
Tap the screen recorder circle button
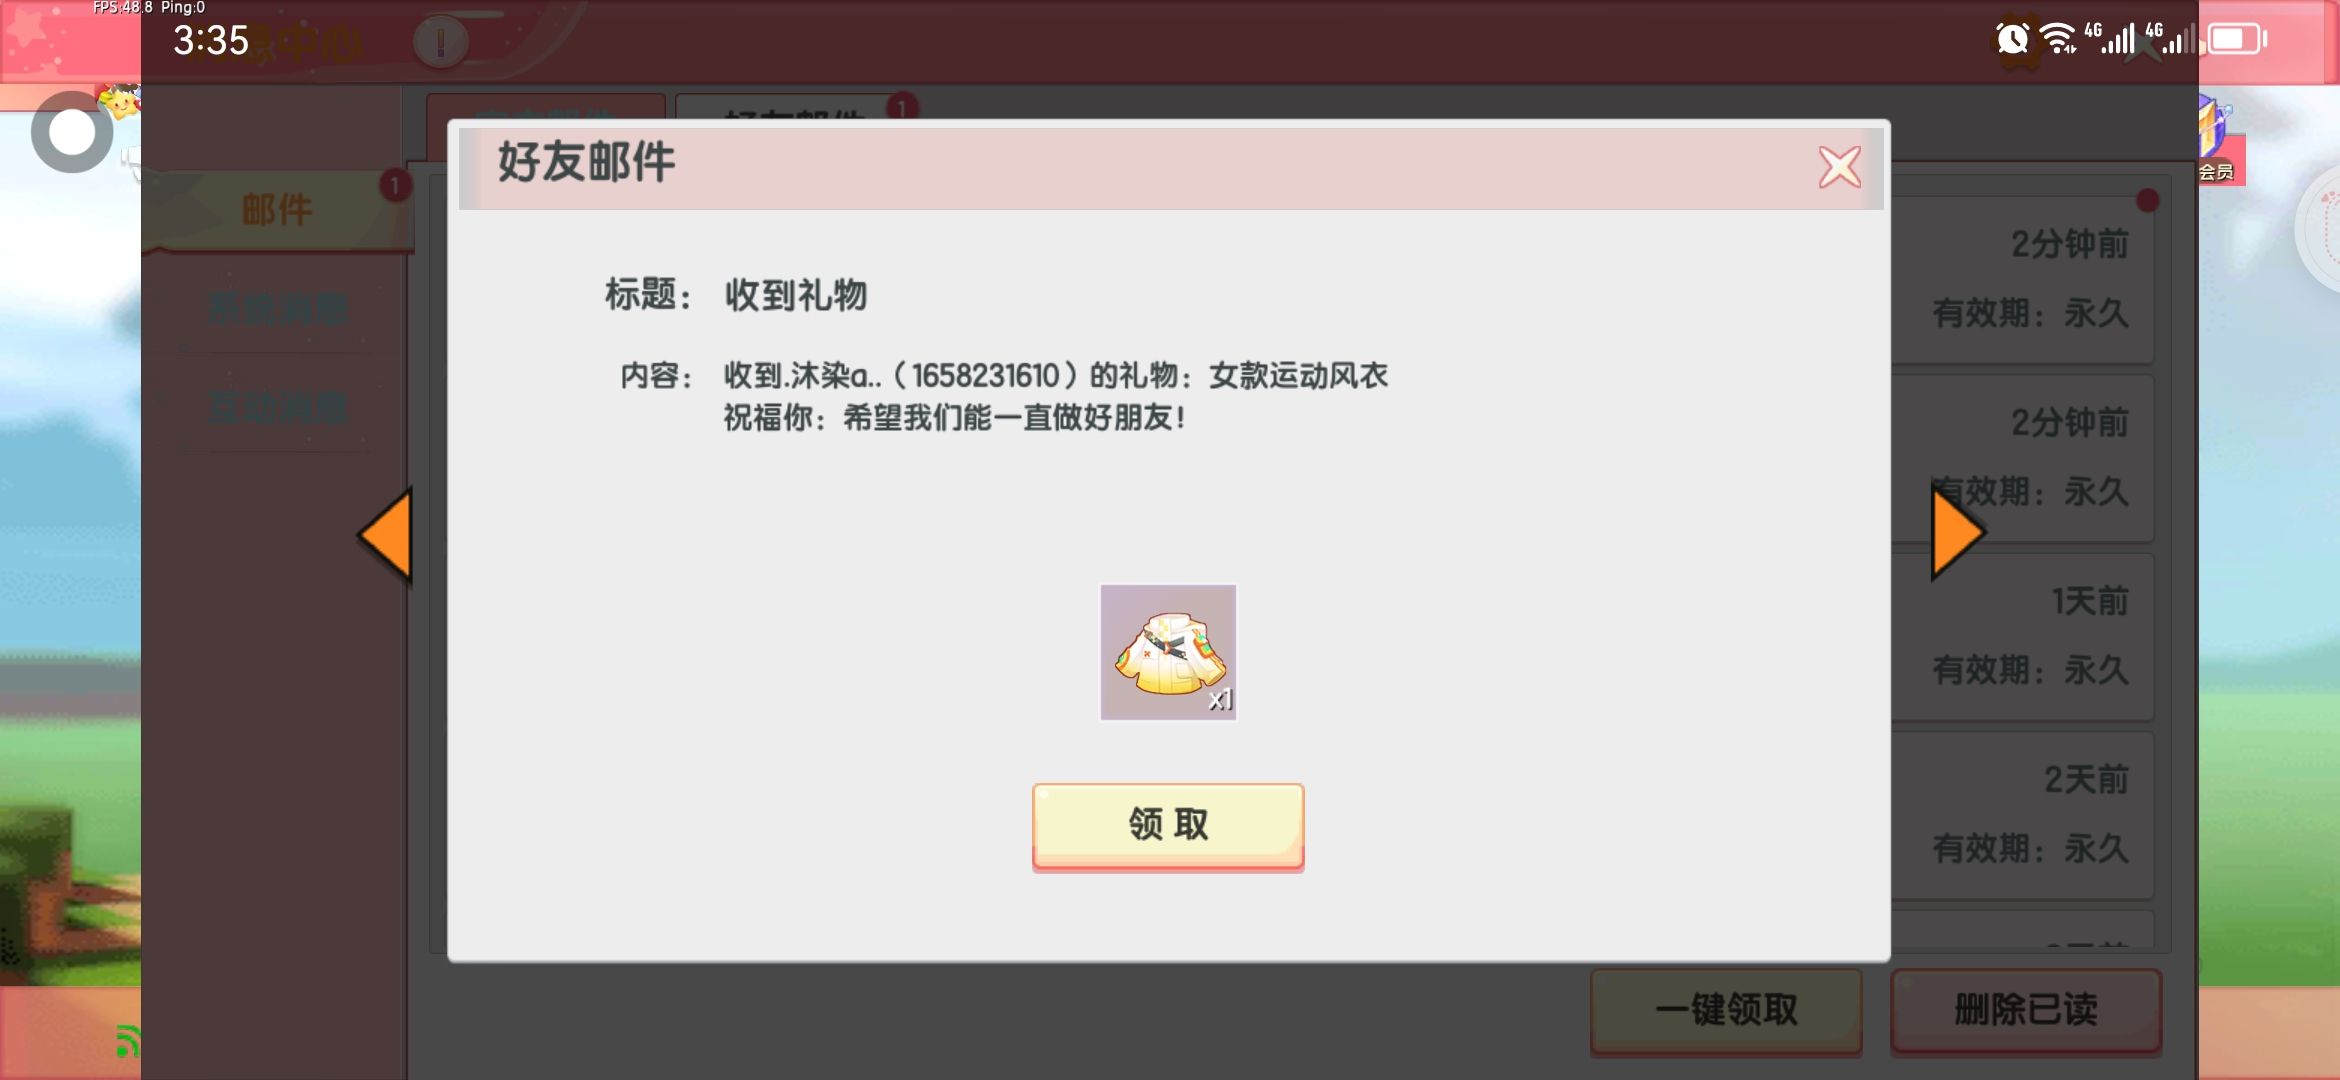(71, 132)
